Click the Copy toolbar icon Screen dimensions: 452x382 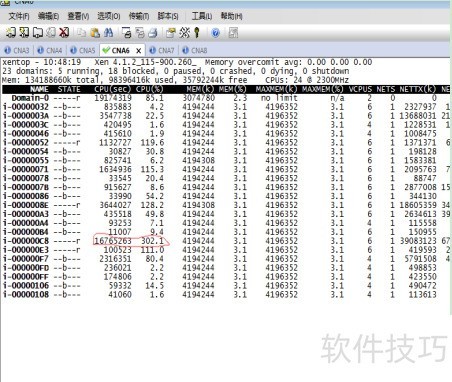click(x=81, y=33)
